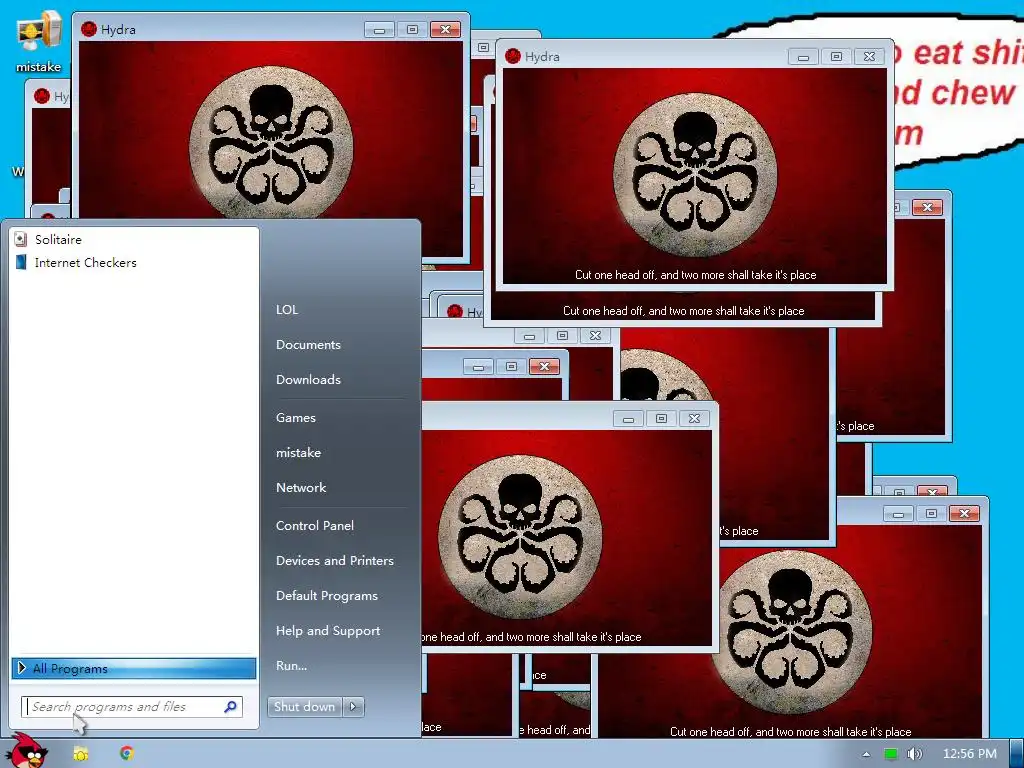Screen dimensions: 1024x768
Task: Open the Run... dialog entry
Action: (291, 665)
